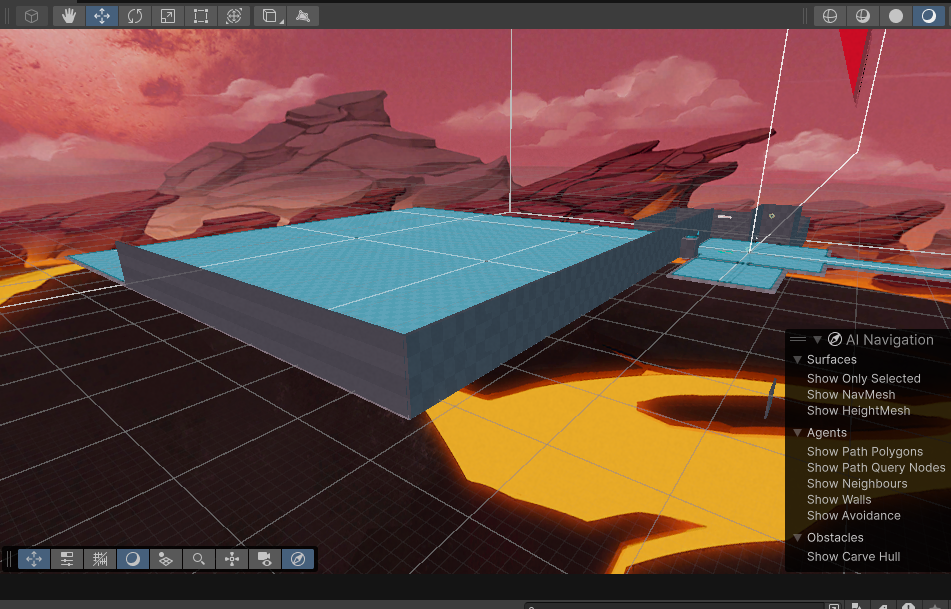Select the Scale tool
The height and width of the screenshot is (609, 951).
click(x=167, y=16)
